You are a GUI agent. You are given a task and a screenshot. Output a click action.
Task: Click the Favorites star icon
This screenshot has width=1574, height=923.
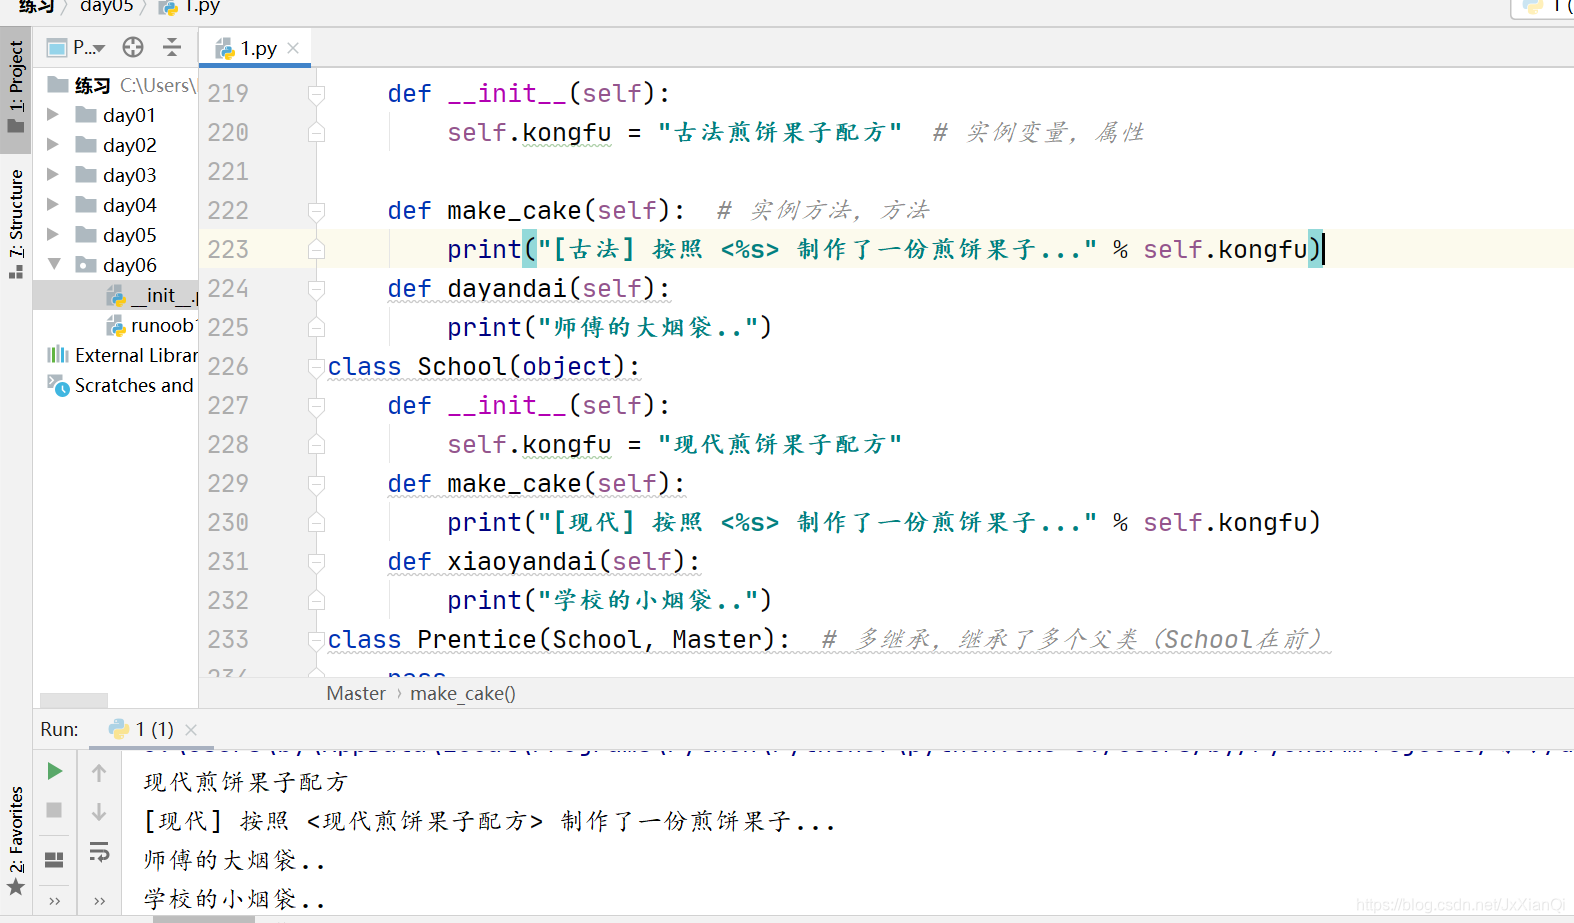[x=15, y=888]
